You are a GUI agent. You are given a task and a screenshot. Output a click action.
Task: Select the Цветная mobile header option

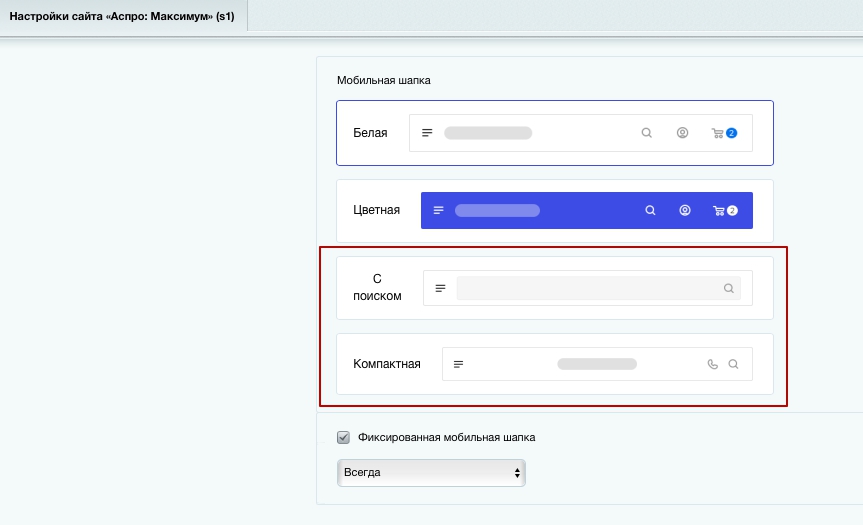tap(555, 211)
